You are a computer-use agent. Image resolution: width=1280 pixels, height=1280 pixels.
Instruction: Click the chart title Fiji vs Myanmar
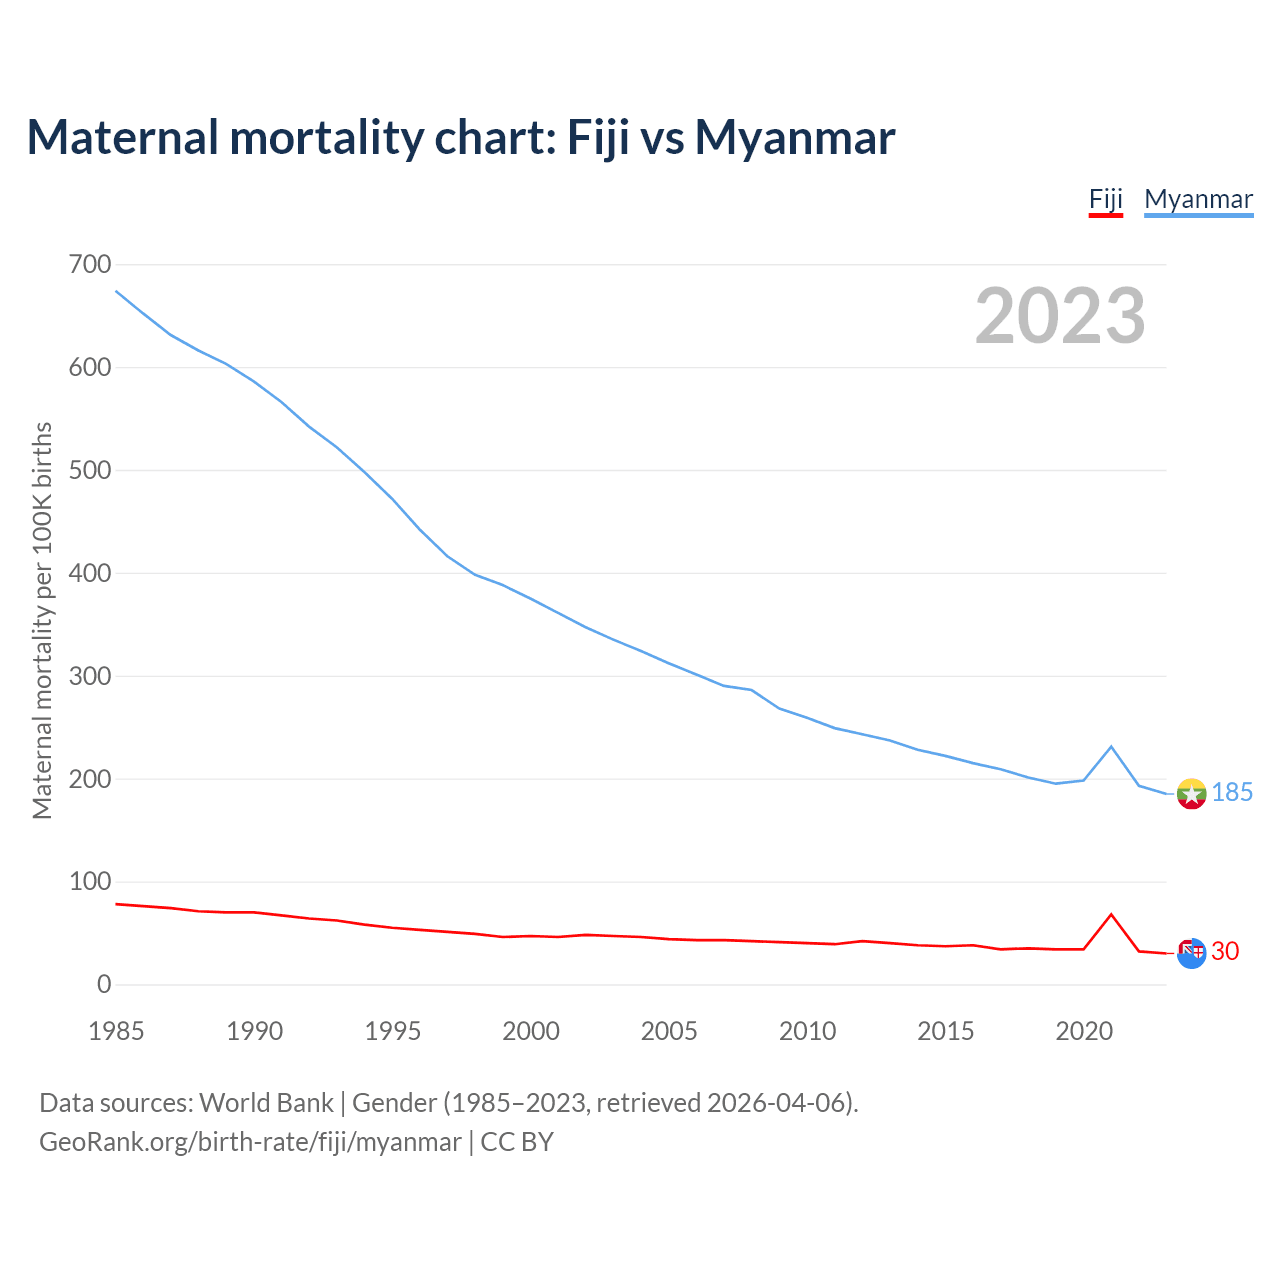[460, 137]
